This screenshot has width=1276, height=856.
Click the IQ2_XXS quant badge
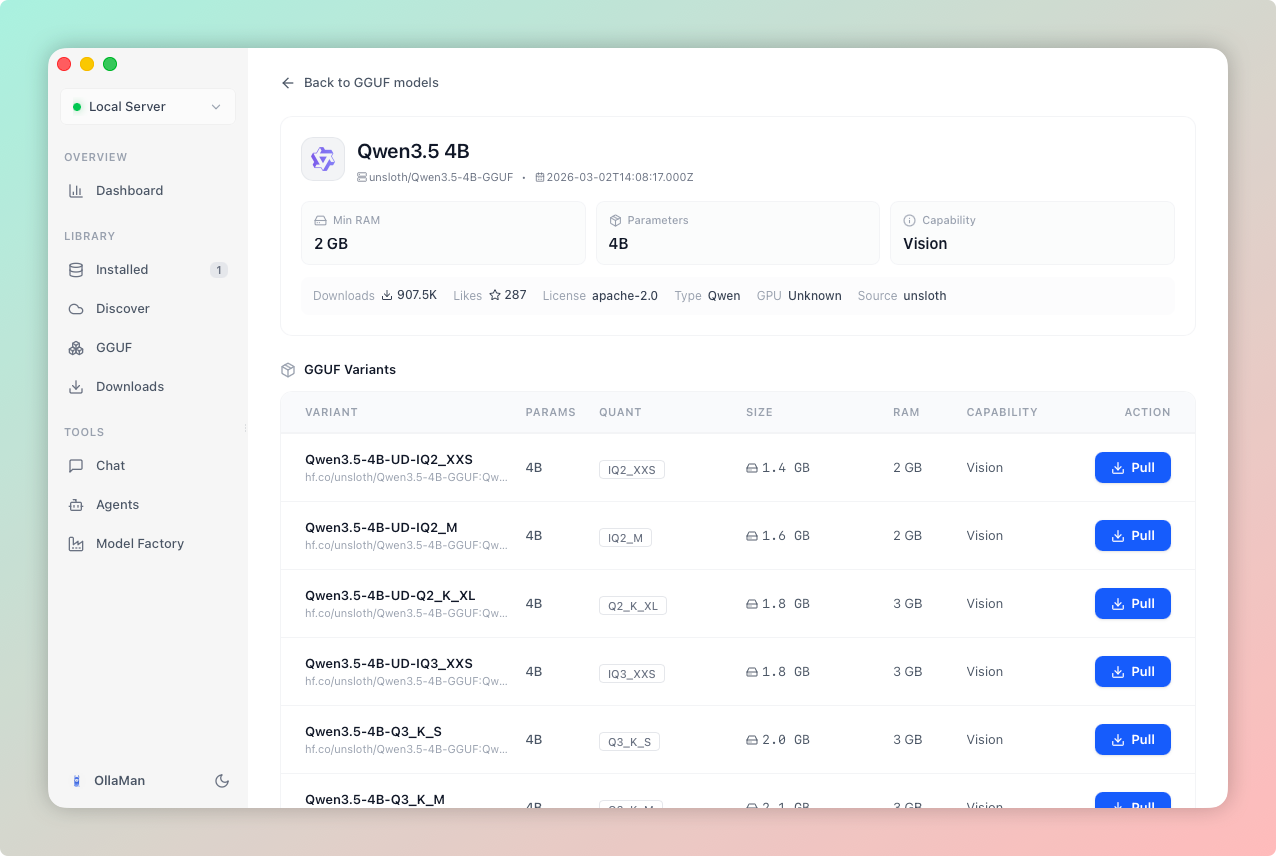[x=632, y=470]
